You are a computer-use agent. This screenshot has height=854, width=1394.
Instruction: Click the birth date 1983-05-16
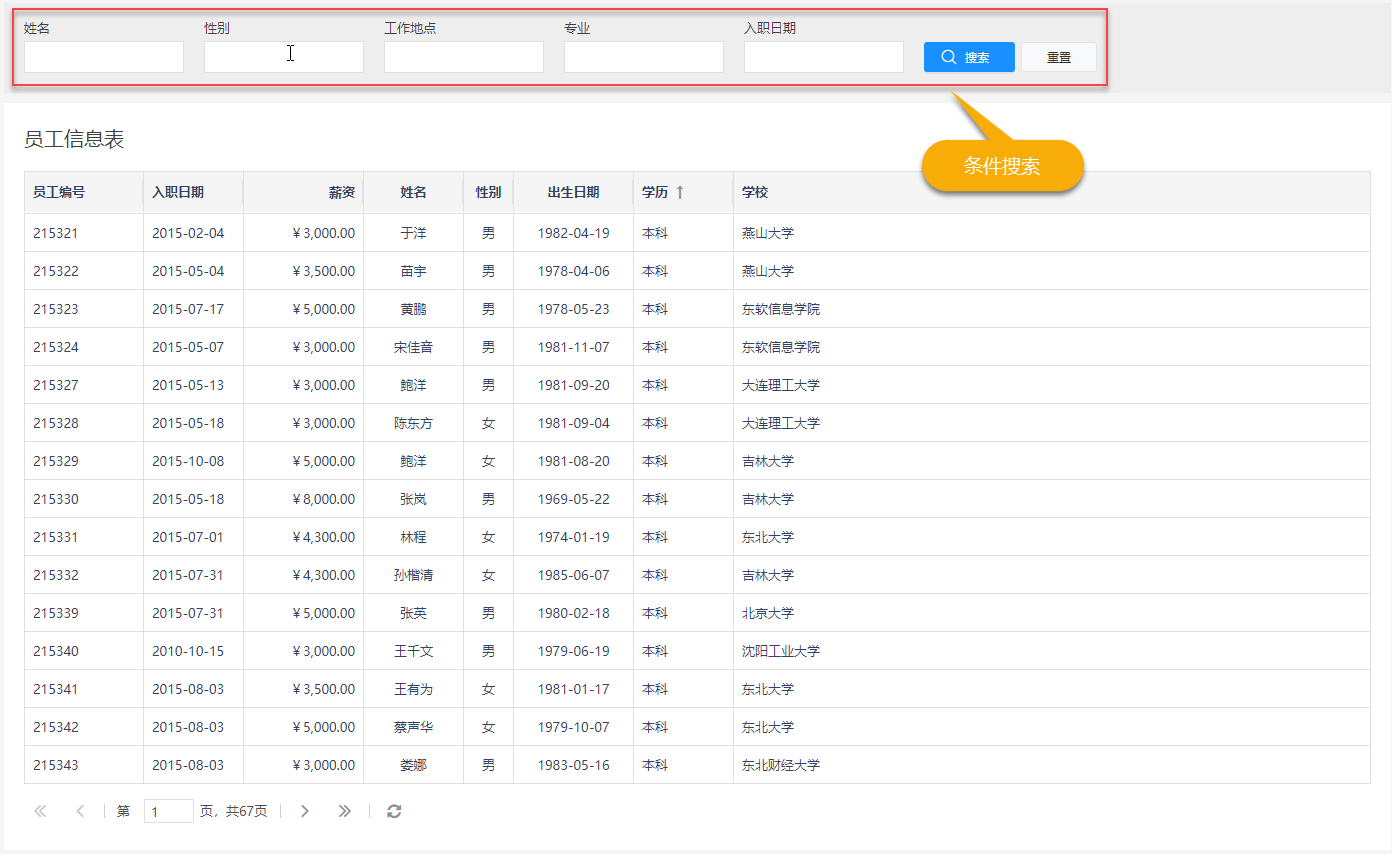pos(573,765)
